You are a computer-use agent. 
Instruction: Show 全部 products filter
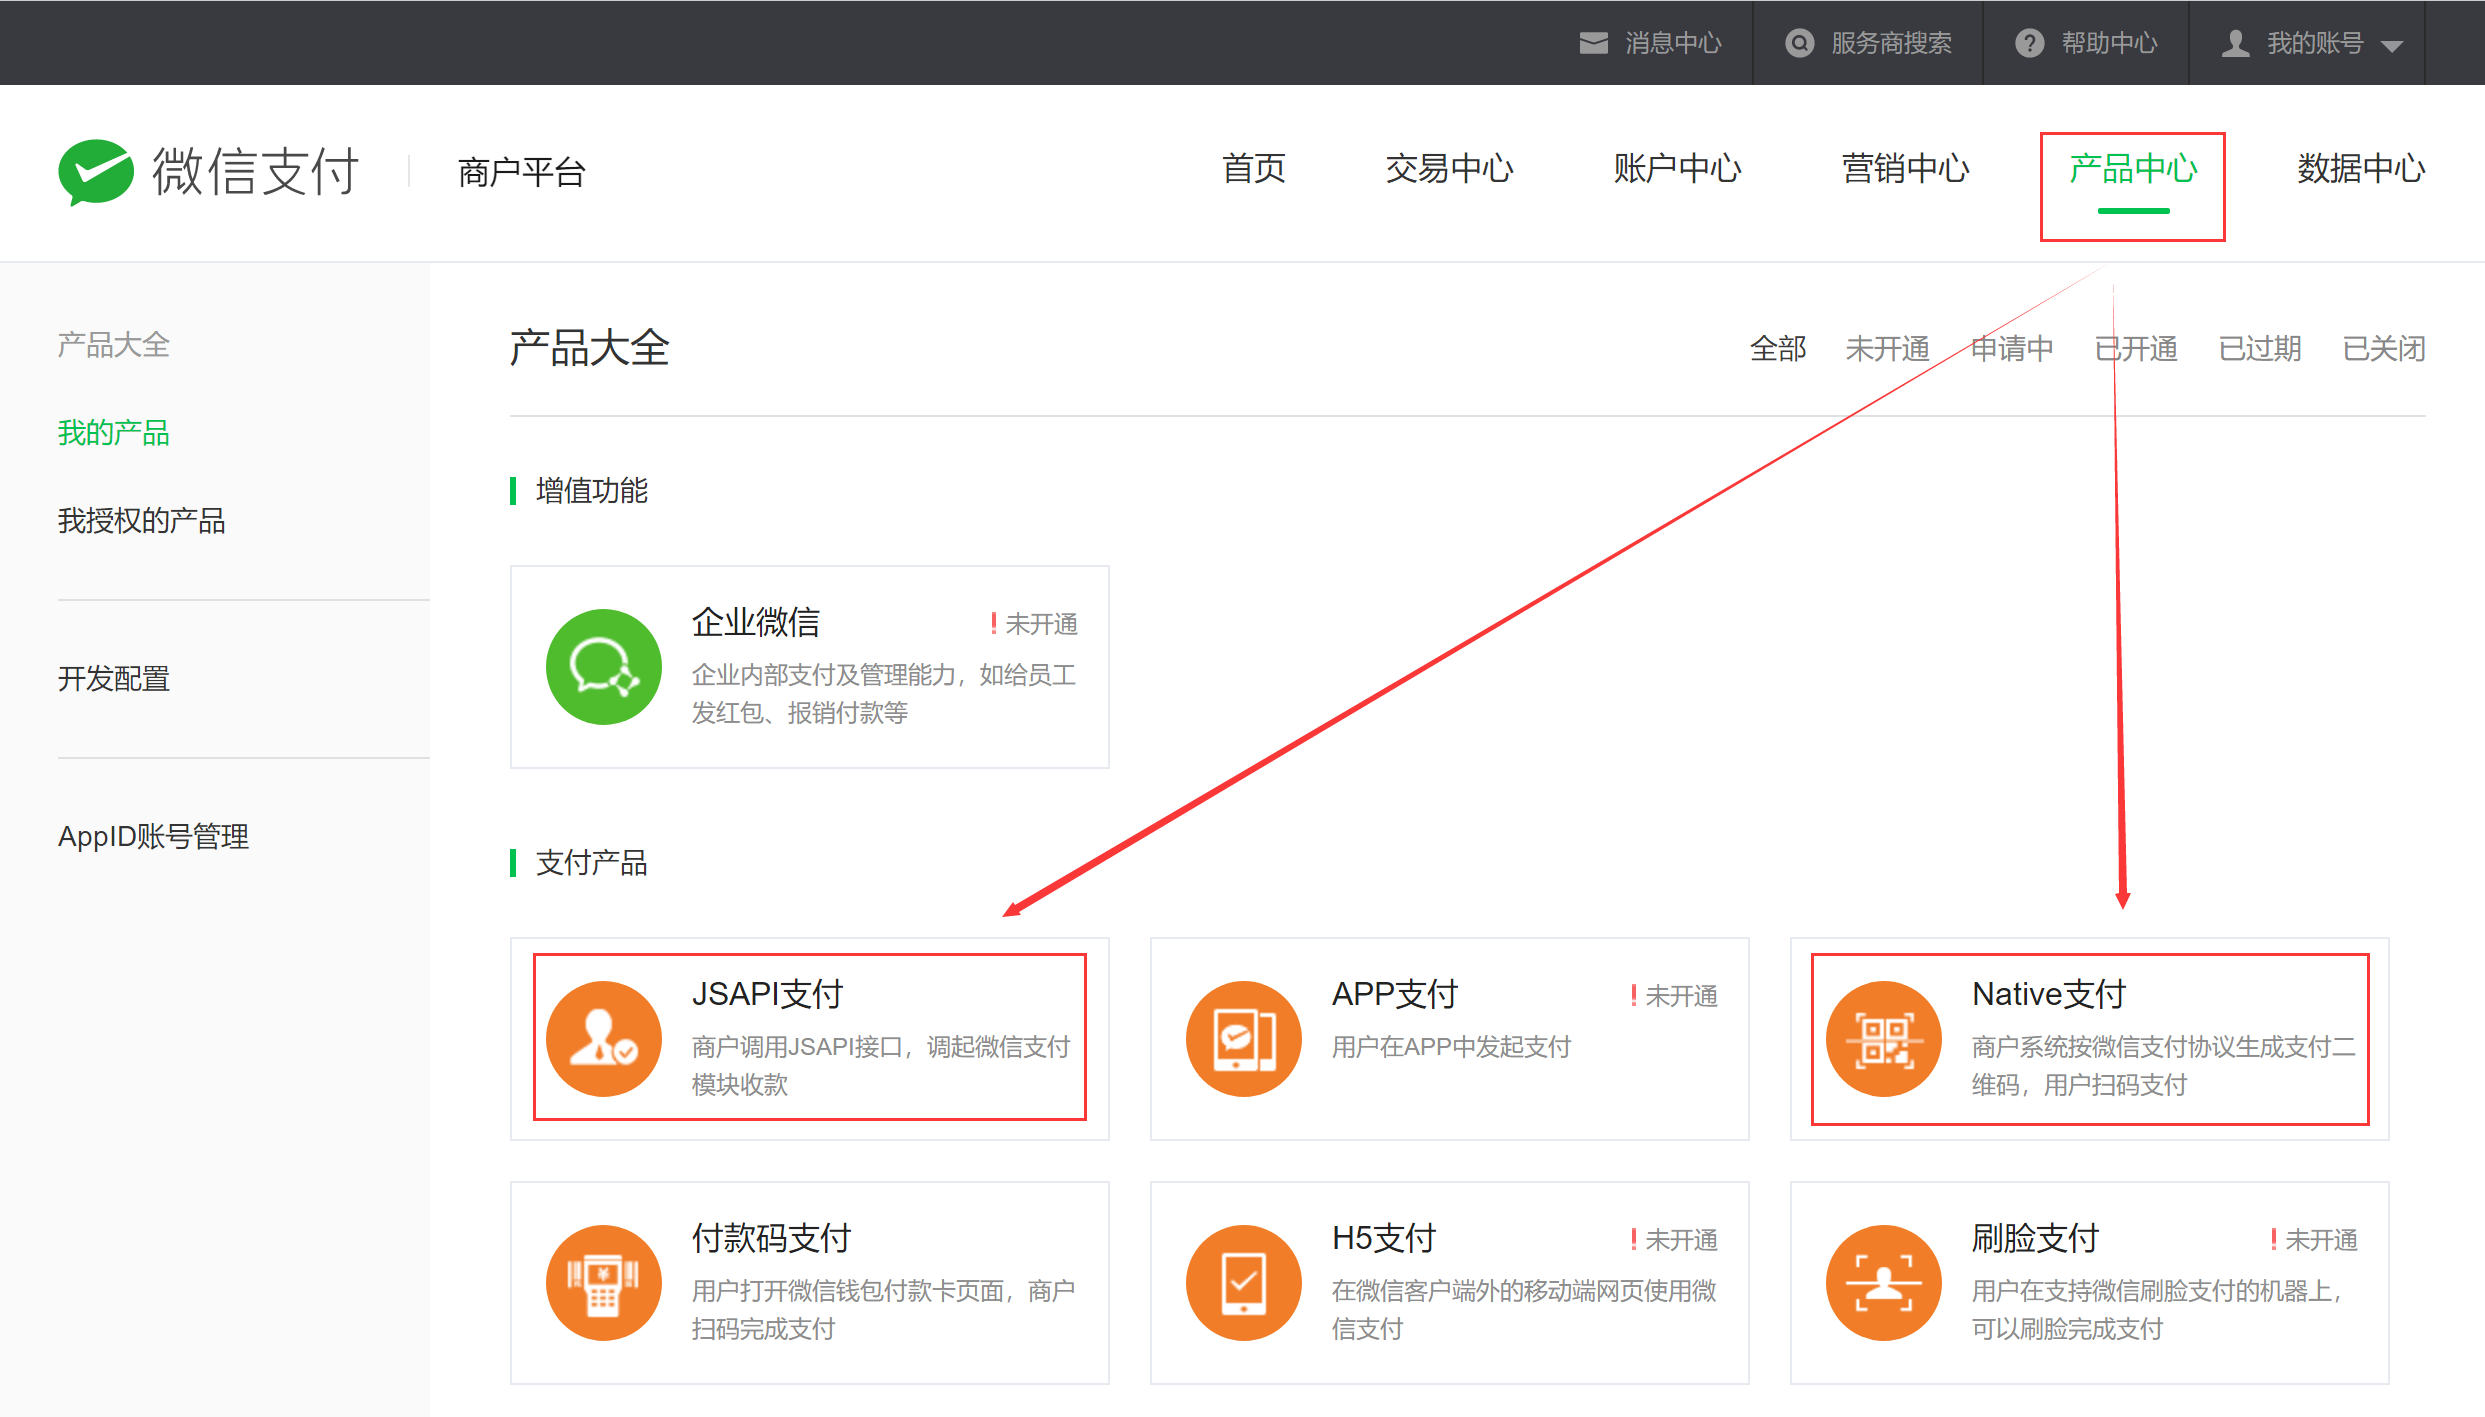pos(1778,349)
